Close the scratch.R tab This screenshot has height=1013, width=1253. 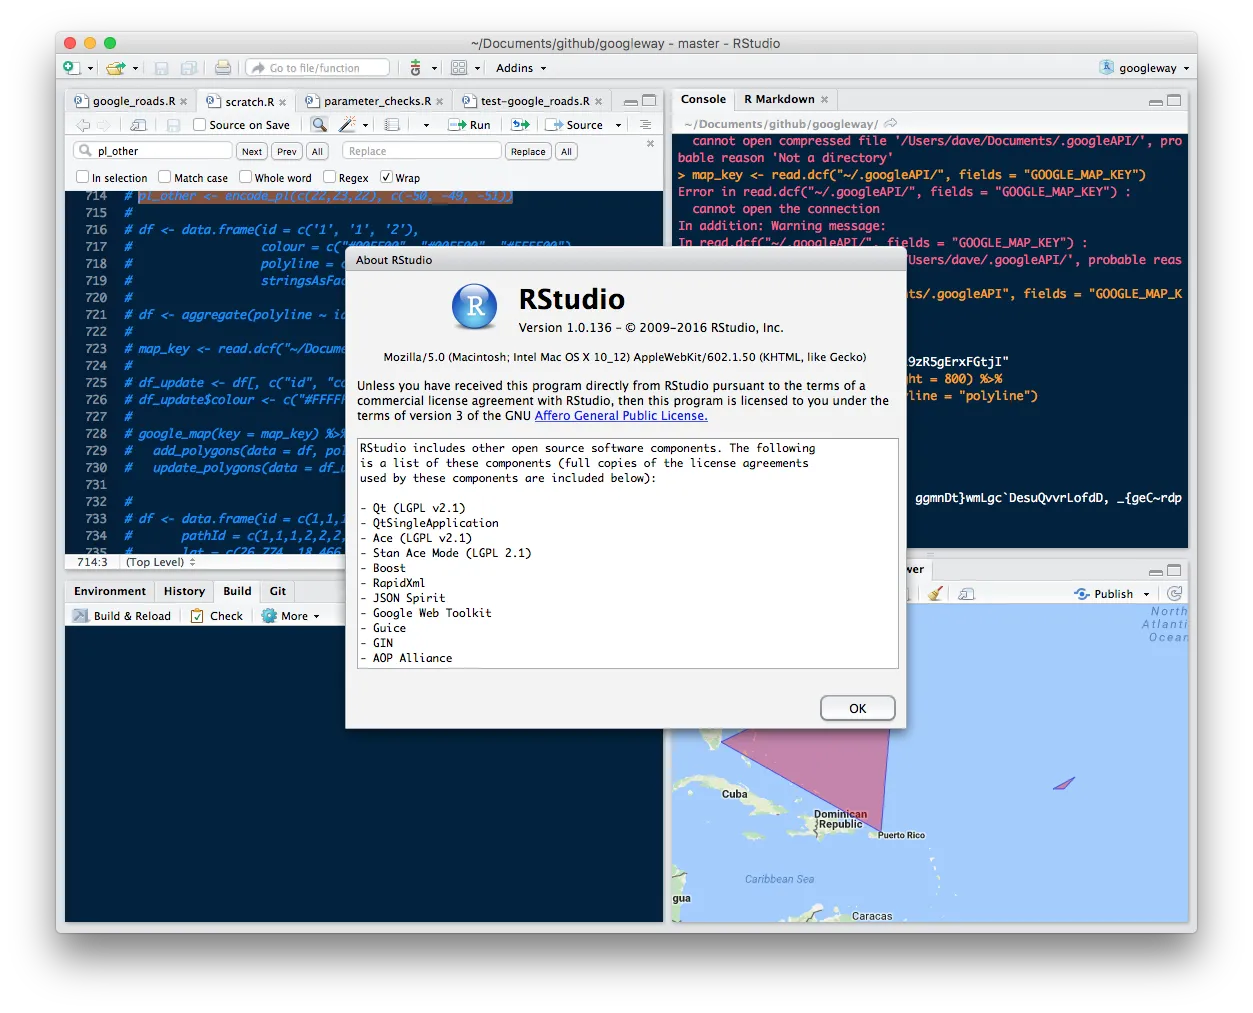(283, 102)
